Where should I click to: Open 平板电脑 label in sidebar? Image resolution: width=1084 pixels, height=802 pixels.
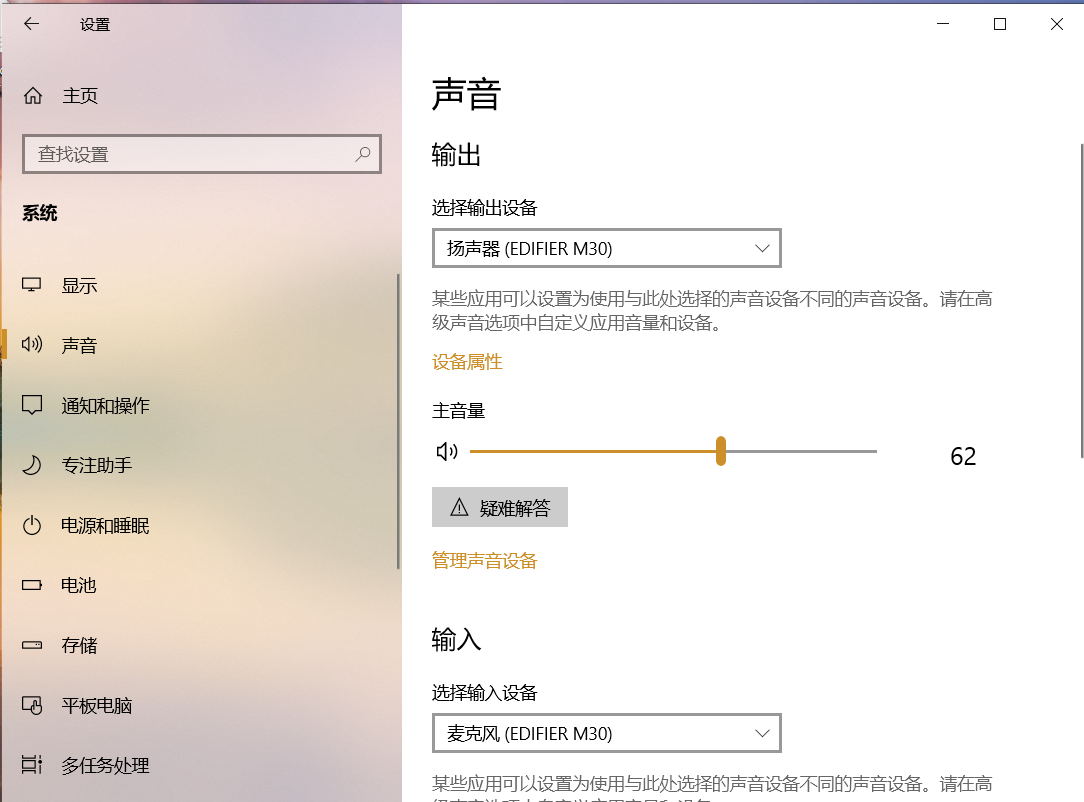(x=96, y=706)
